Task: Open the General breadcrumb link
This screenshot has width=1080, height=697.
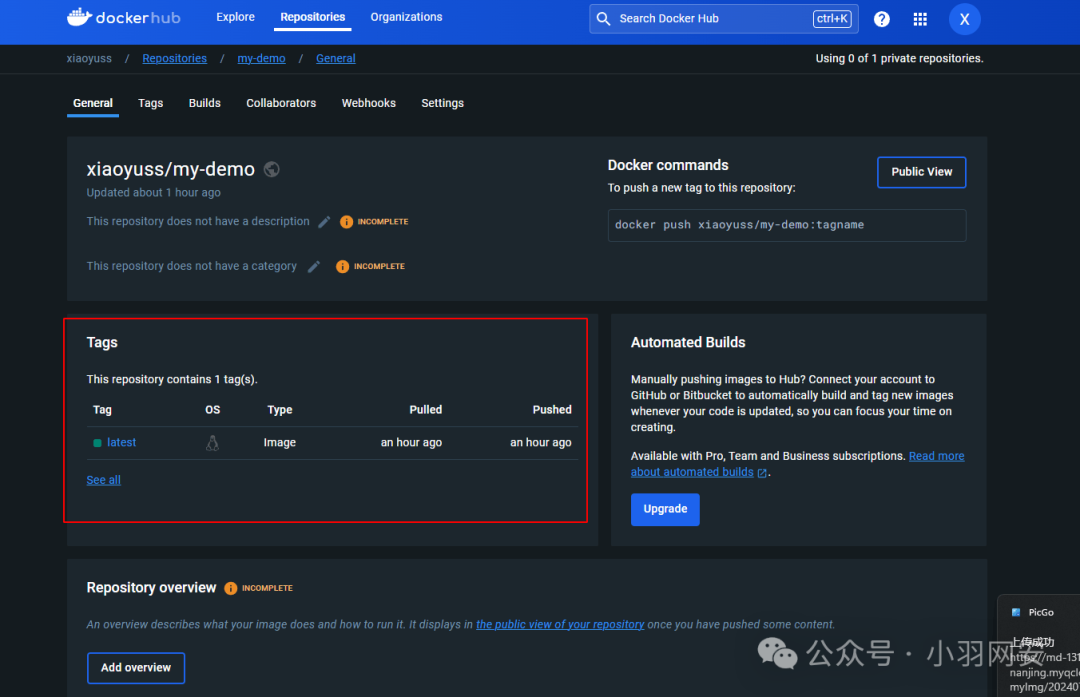Action: point(335,59)
